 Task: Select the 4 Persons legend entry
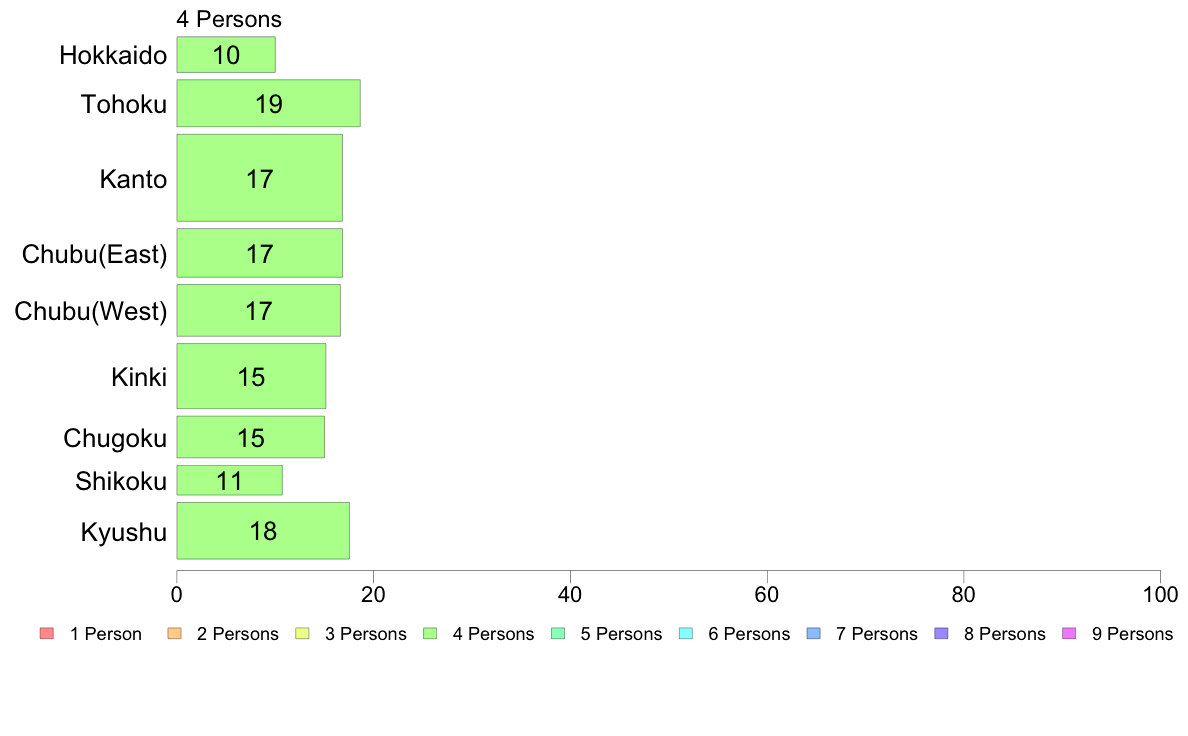click(x=479, y=634)
